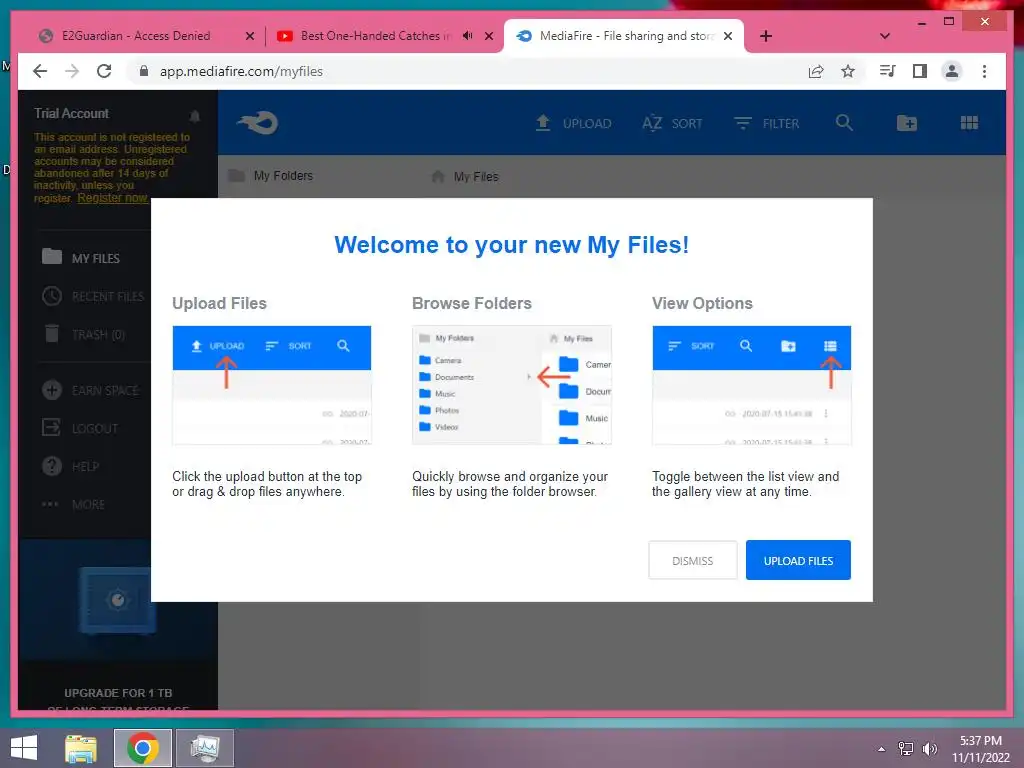Close the YouTube tab
Viewport: 1024px width, 768px height.
coord(488,37)
